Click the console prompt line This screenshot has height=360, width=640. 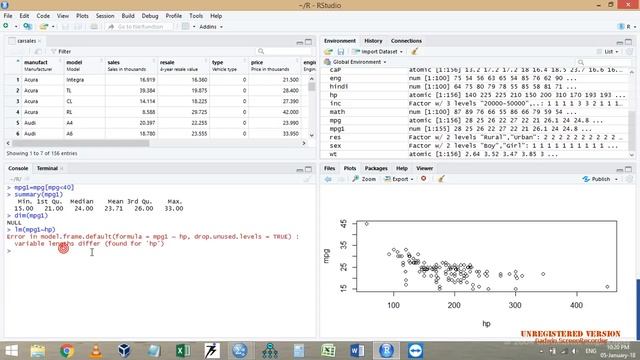[x=159, y=251]
